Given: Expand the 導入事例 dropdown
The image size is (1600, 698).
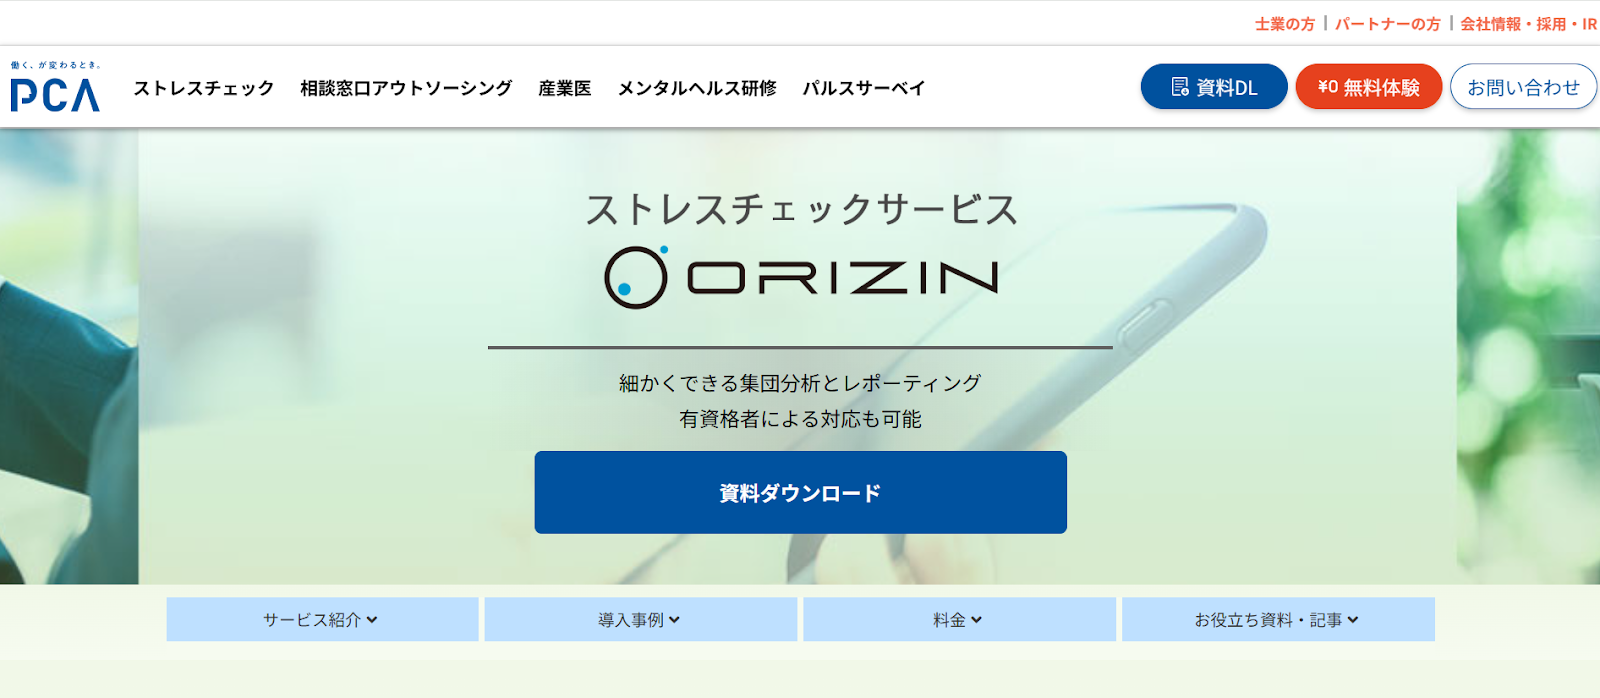Looking at the screenshot, I should pyautogui.click(x=641, y=619).
